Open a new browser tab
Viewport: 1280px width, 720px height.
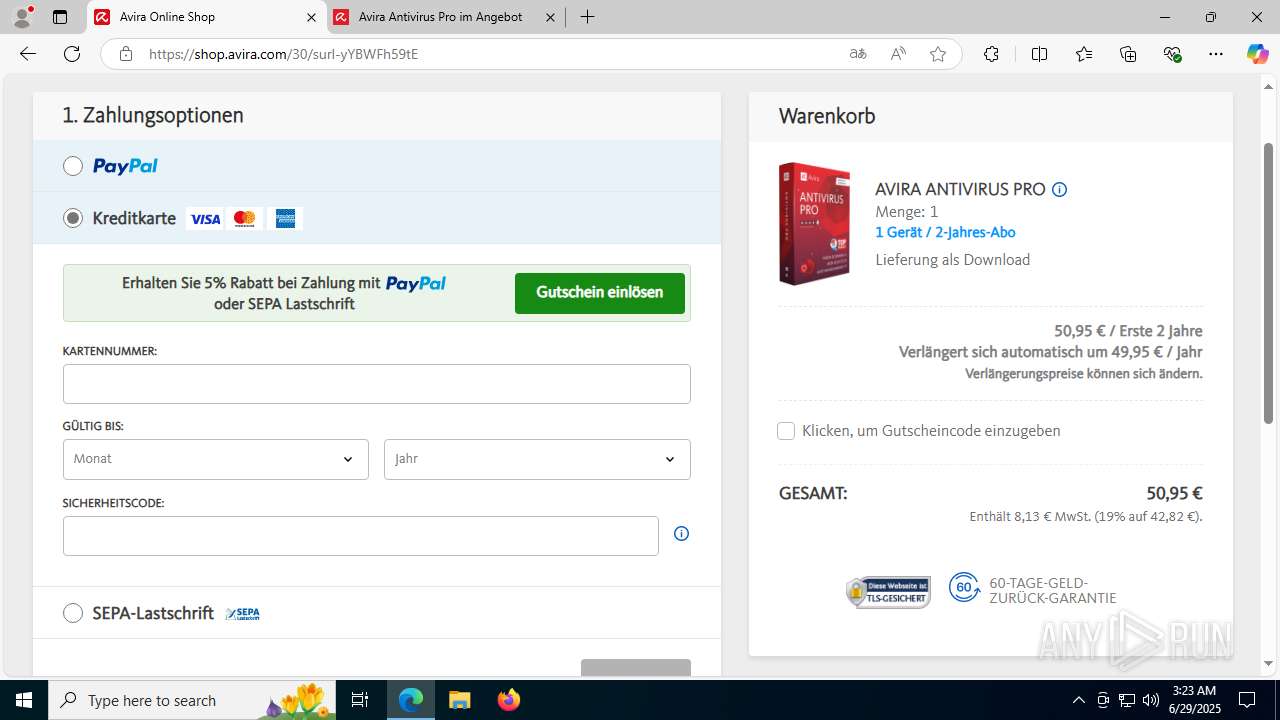coord(587,17)
